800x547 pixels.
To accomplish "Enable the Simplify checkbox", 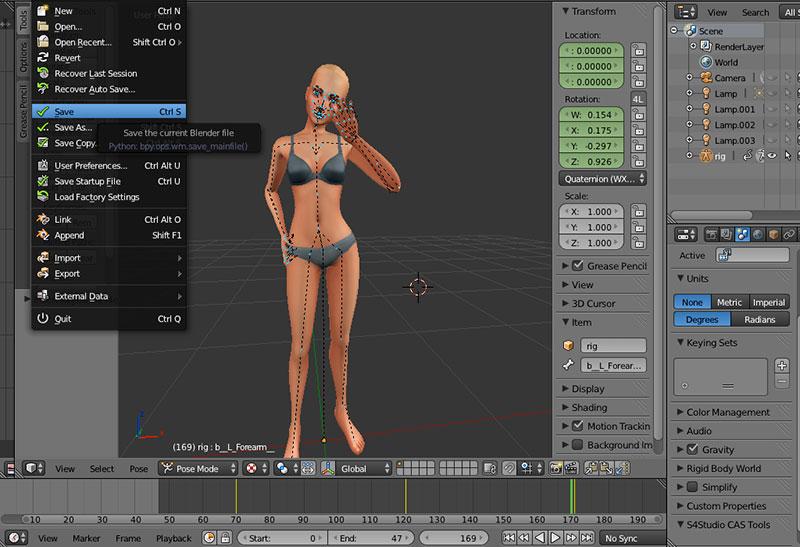I will pyautogui.click(x=692, y=487).
